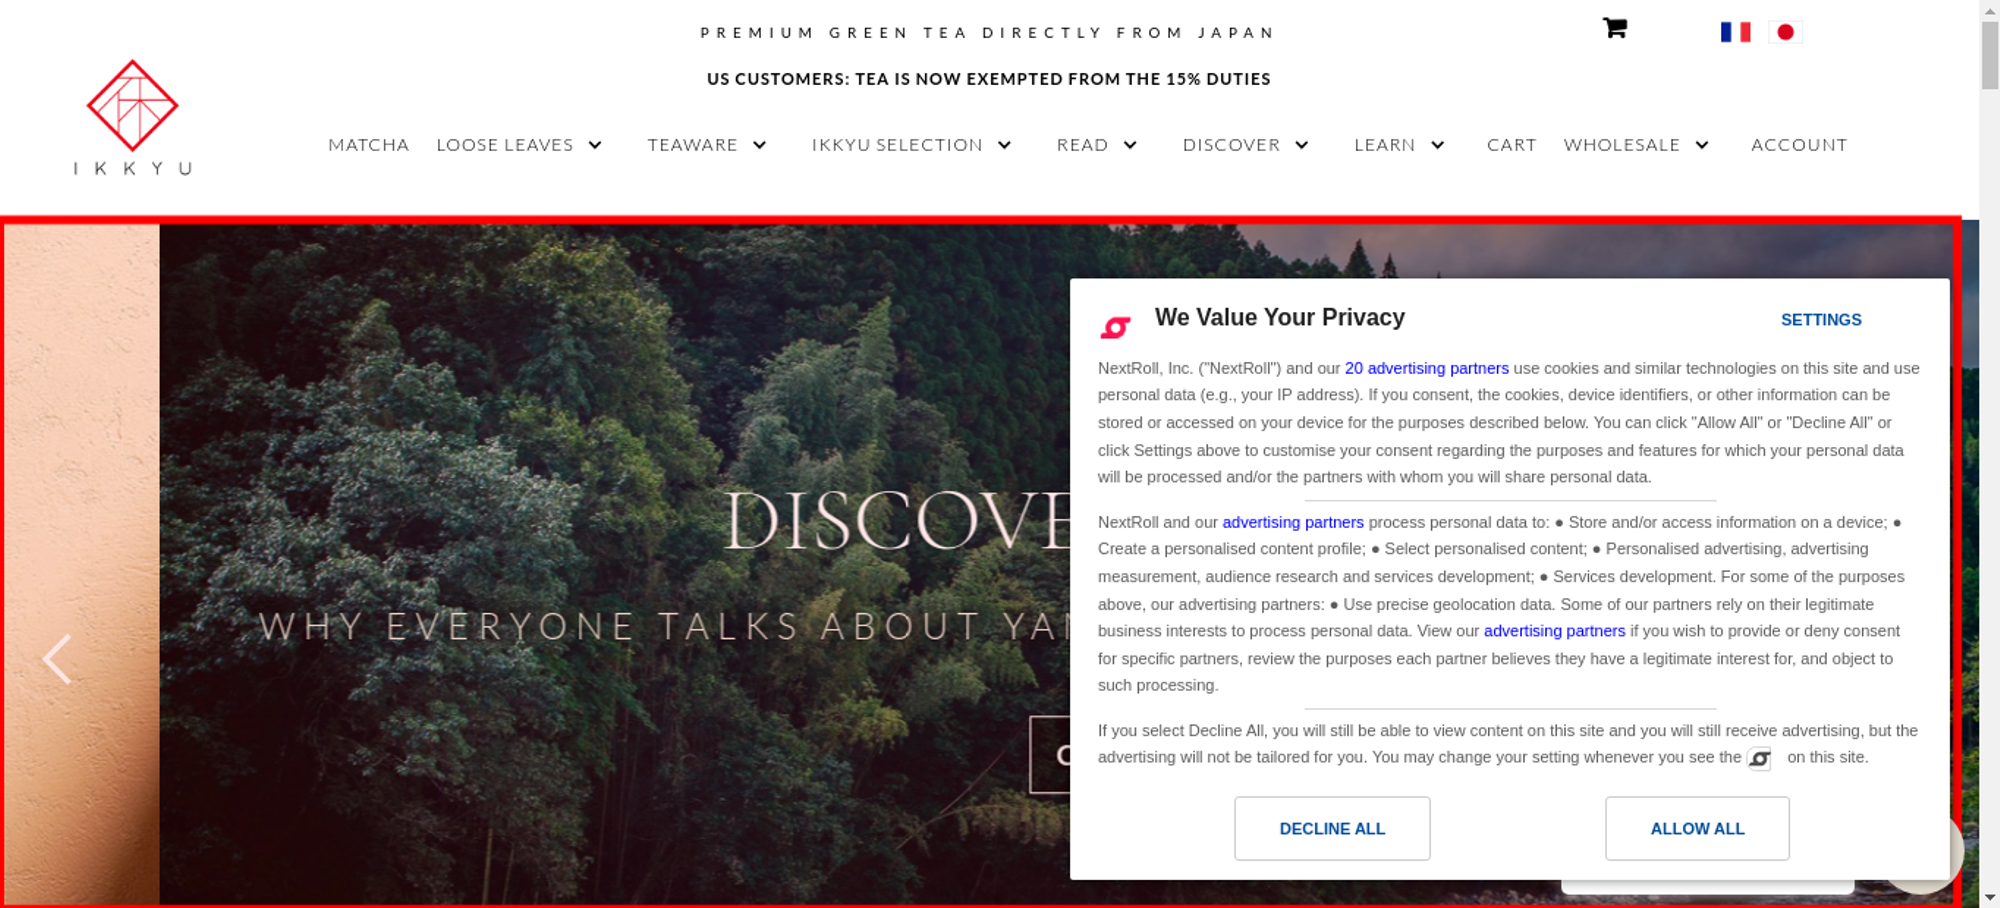Expand the Teaware dropdown arrow
This screenshot has height=908, width=2000.
pyautogui.click(x=760, y=145)
